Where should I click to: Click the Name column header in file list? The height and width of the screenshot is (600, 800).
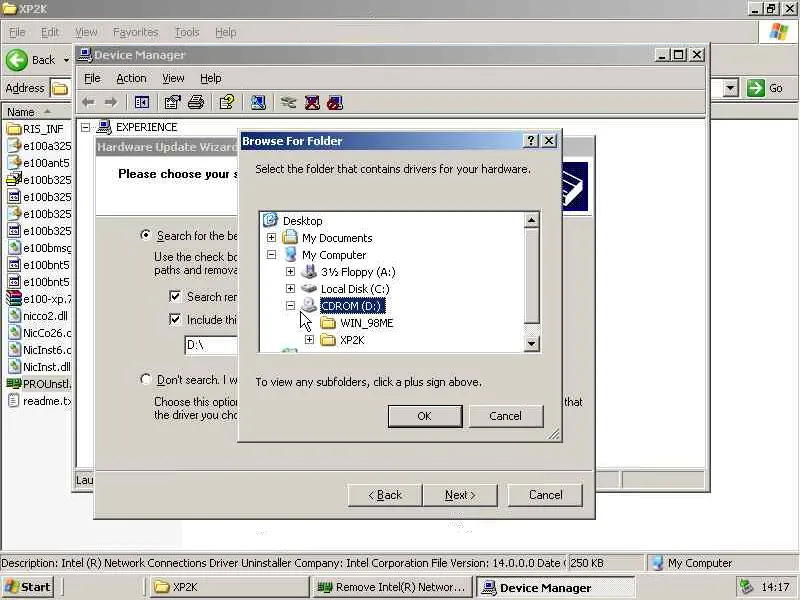click(36, 112)
